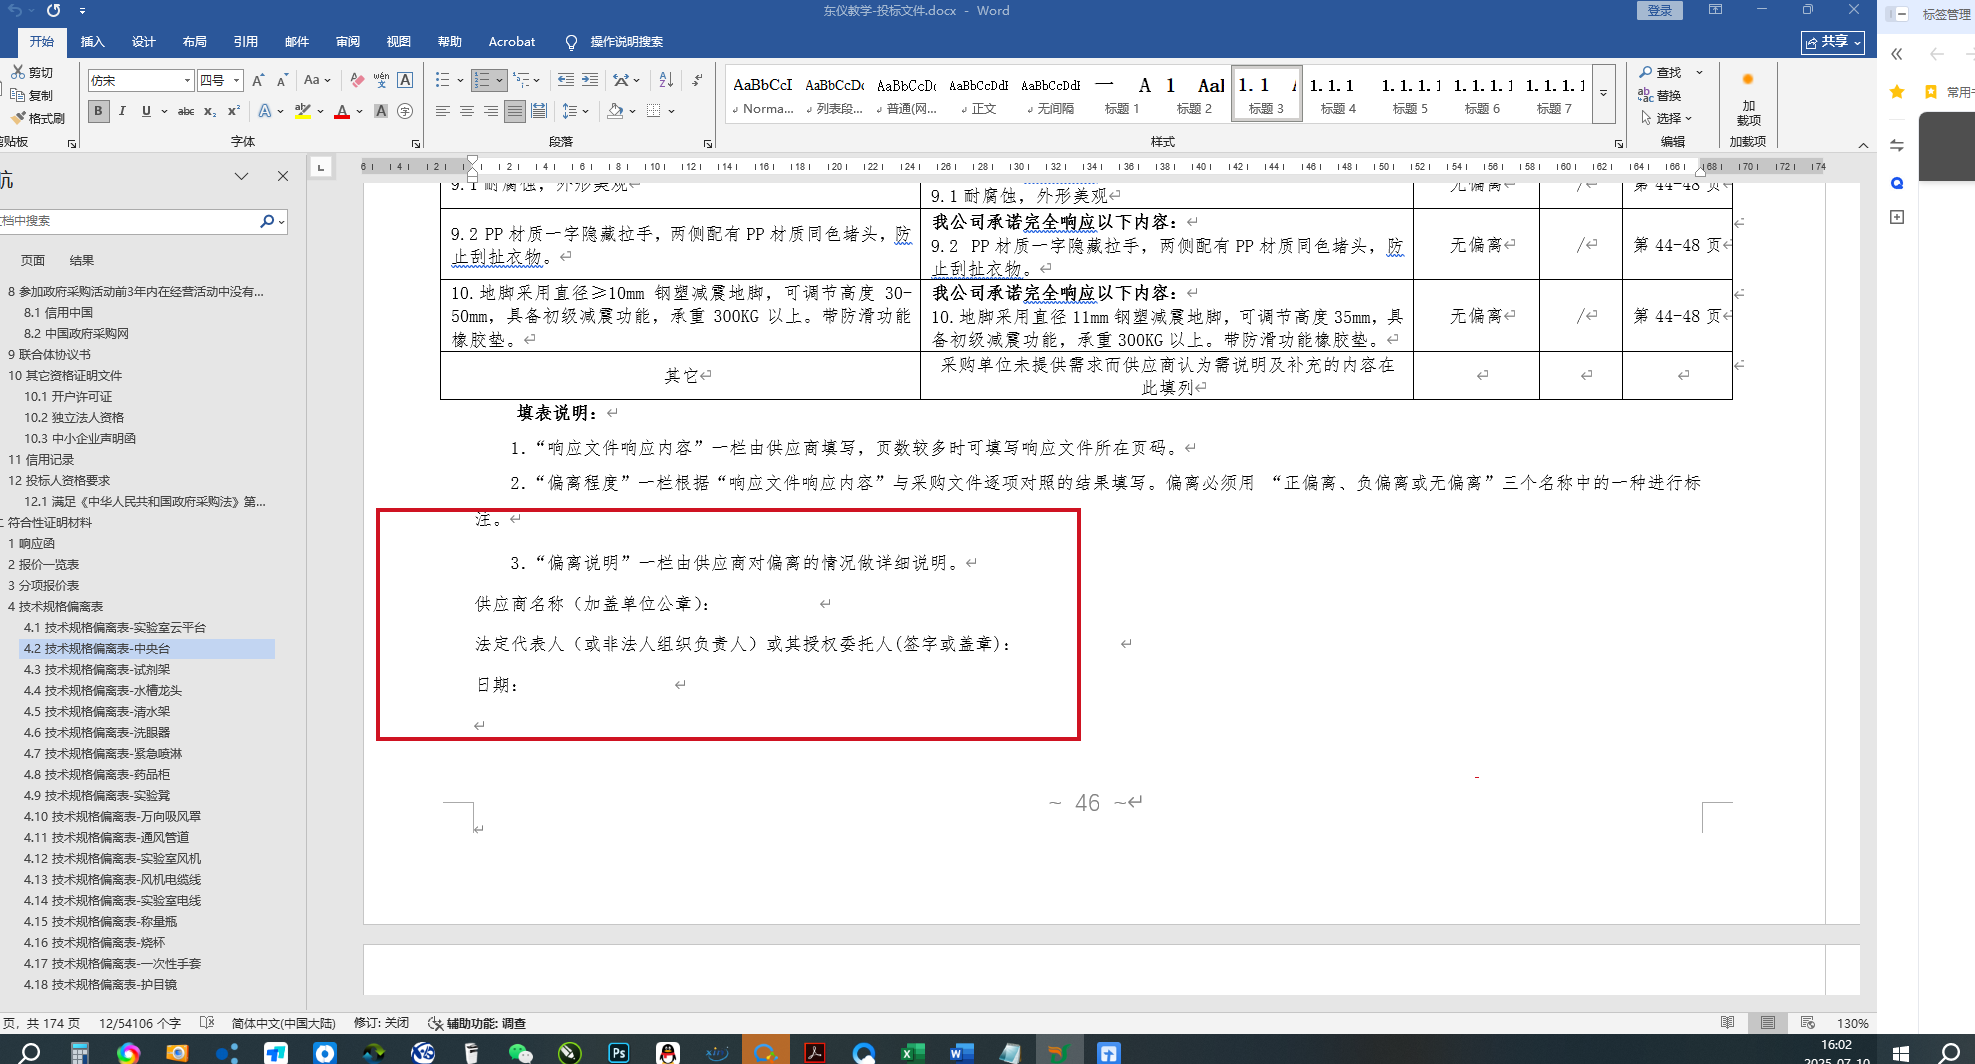This screenshot has height=1064, width=1975.
Task: Toggle italic formatting
Action: [x=122, y=111]
